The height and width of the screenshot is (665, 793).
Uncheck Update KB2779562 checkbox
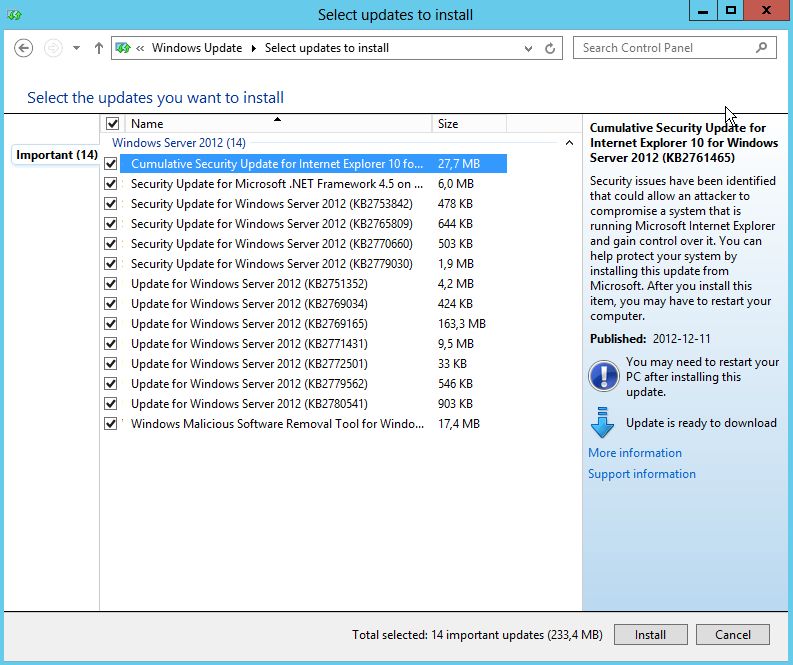point(110,384)
